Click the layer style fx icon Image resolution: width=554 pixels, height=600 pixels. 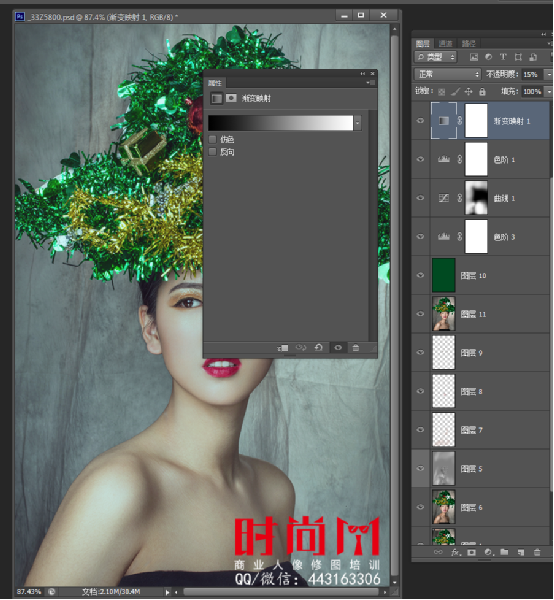tap(455, 552)
